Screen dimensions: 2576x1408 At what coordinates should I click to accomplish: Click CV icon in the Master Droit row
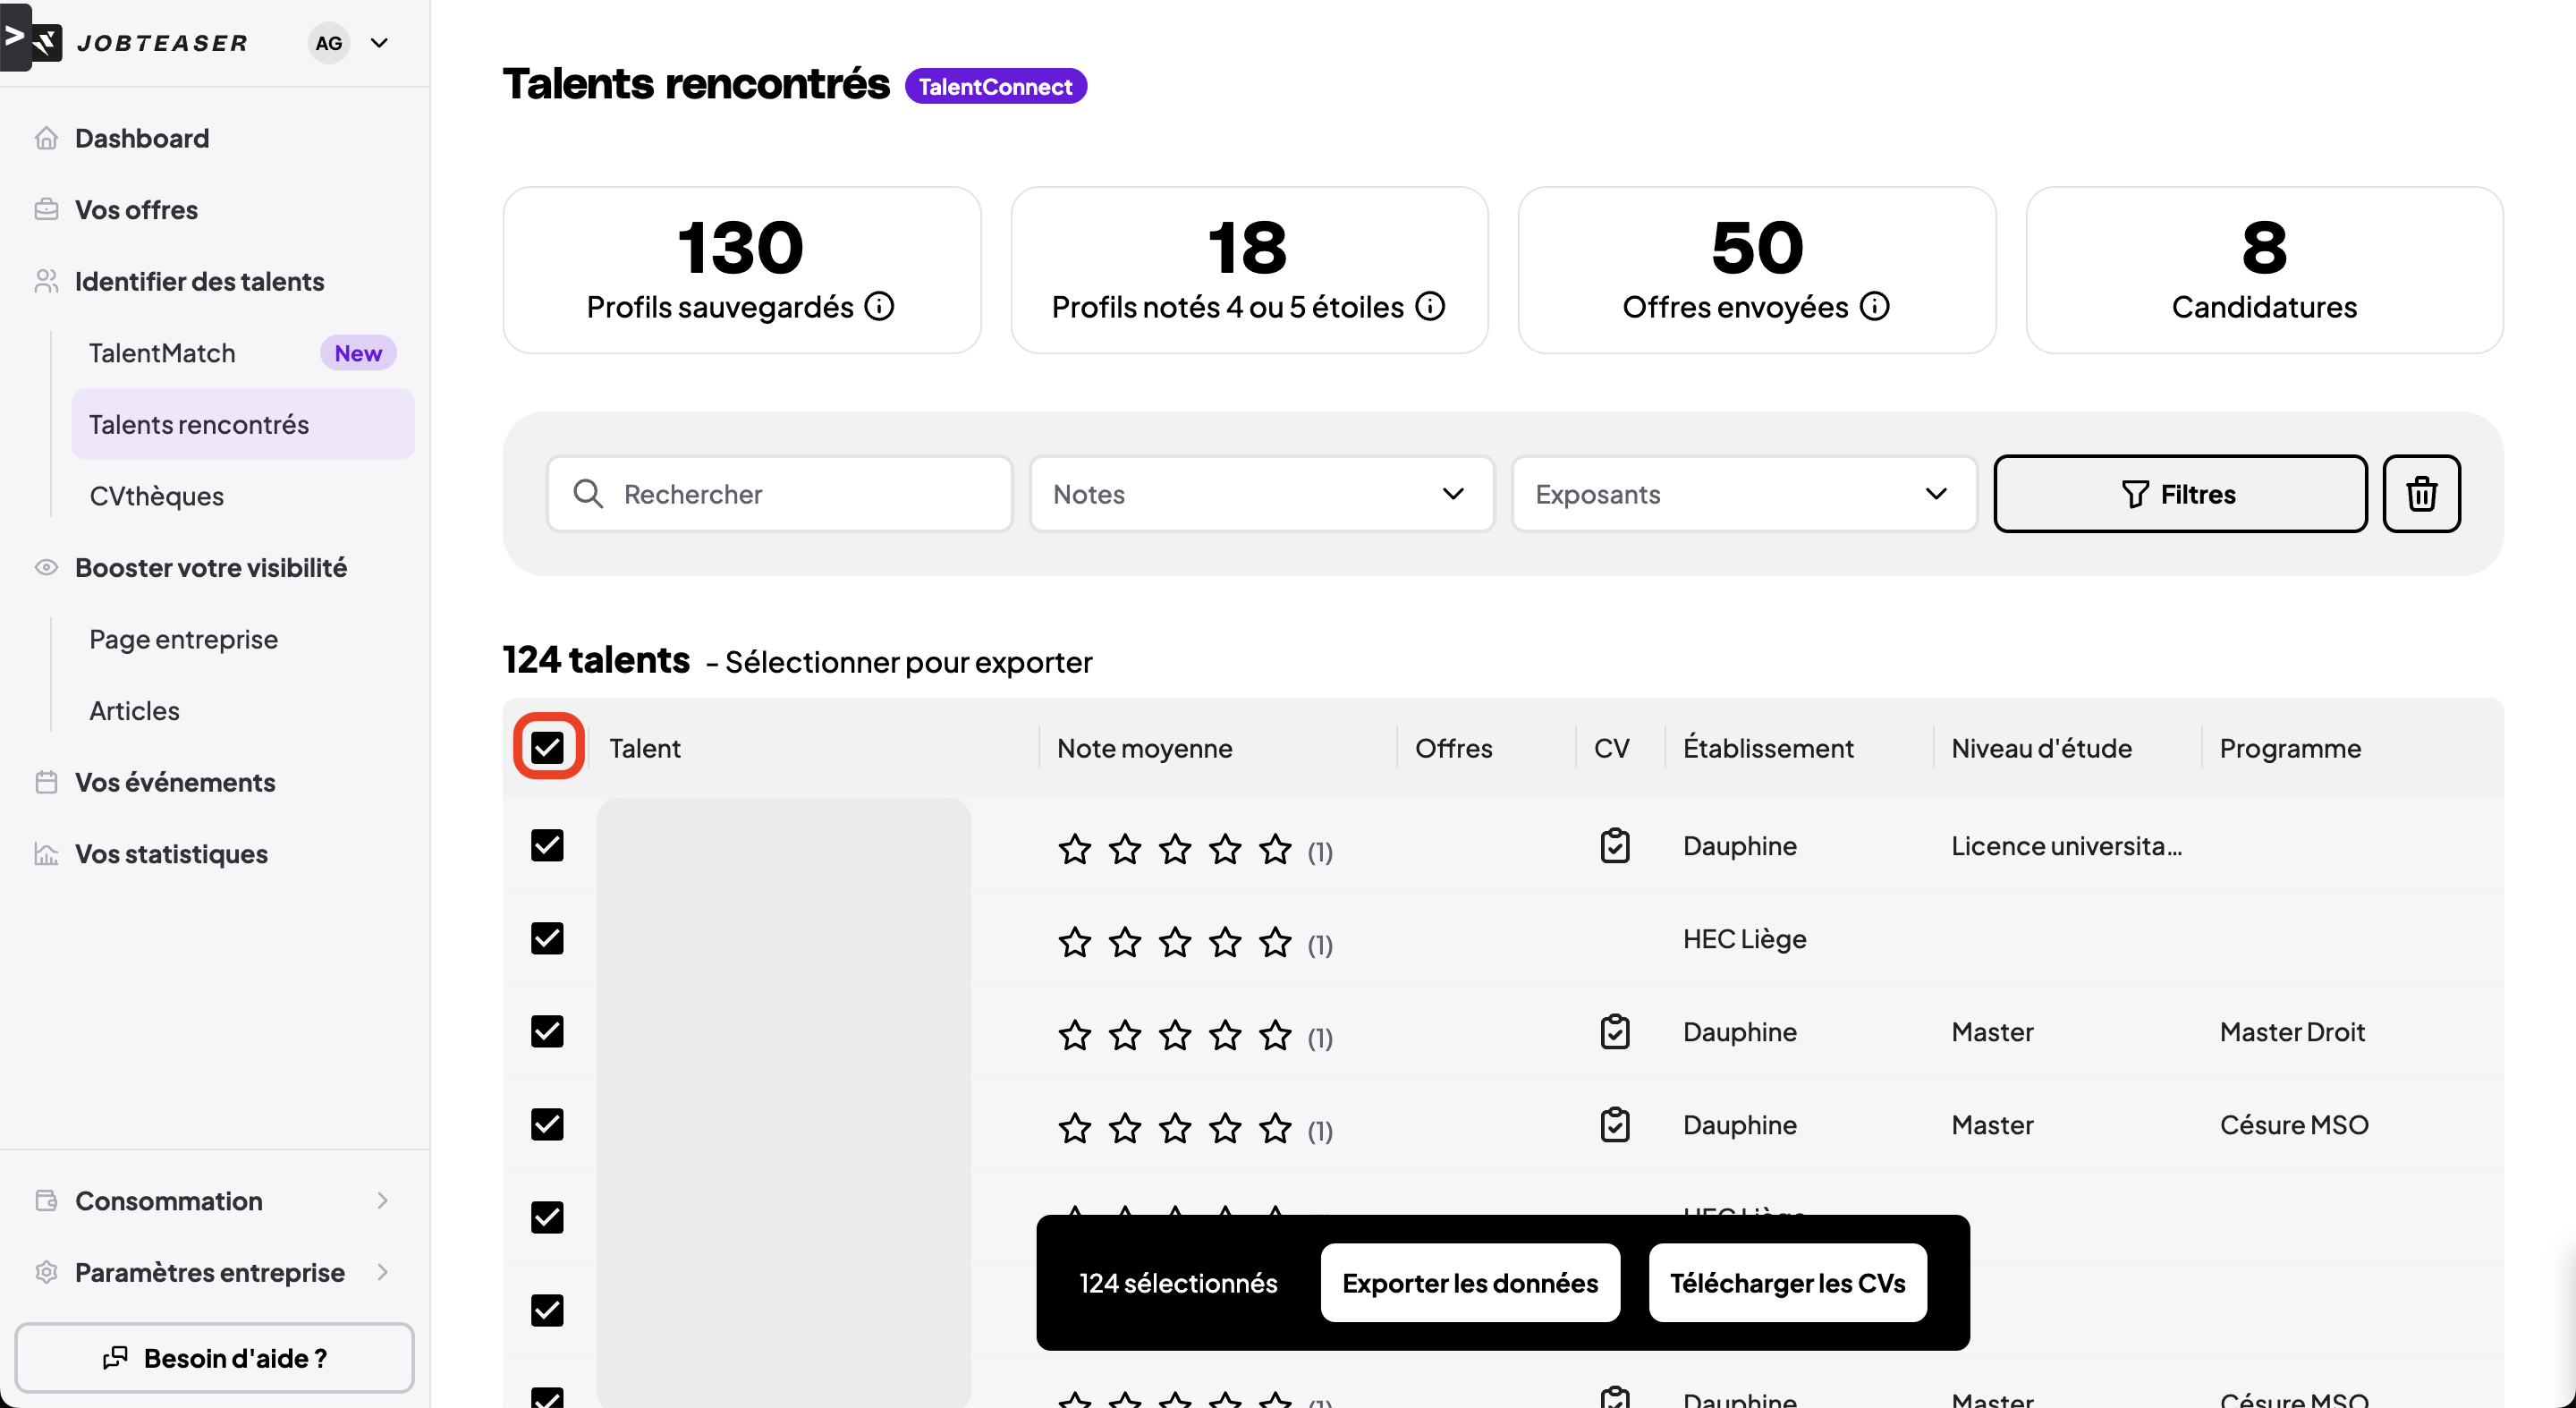coord(1614,1032)
